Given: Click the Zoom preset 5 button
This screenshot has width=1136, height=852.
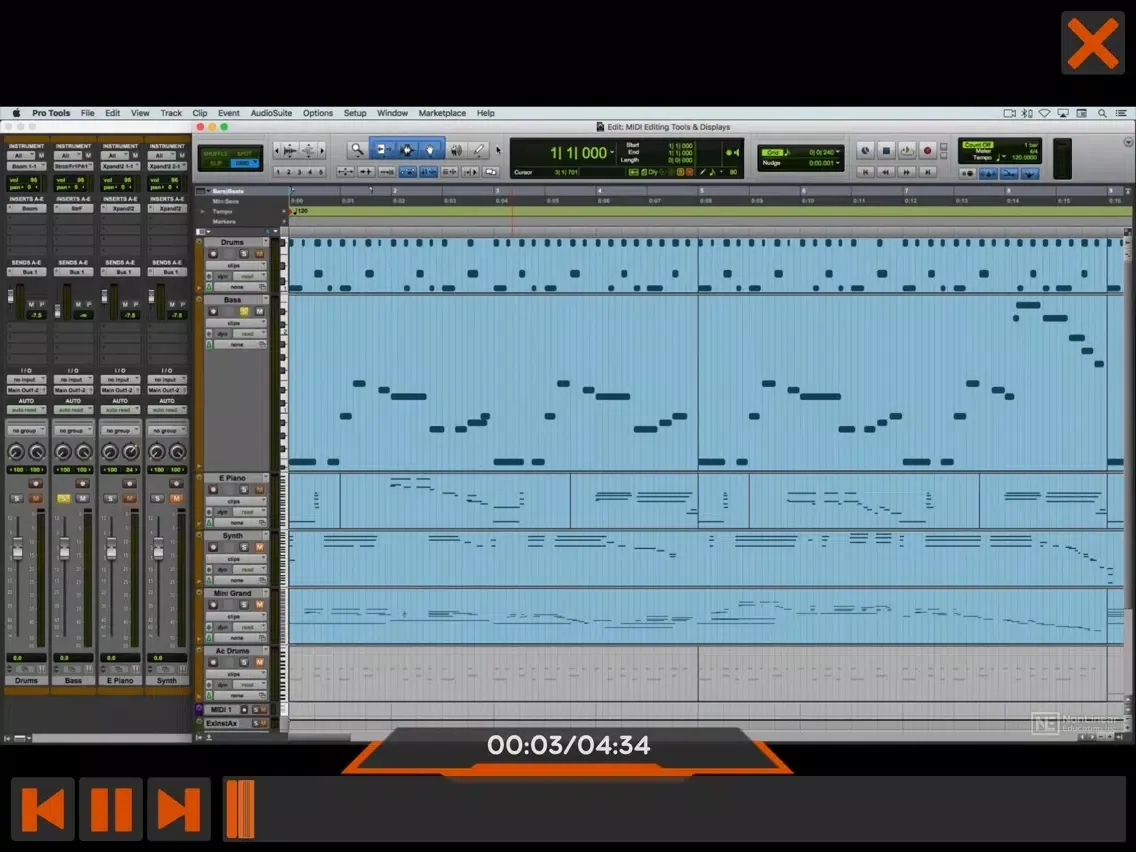Looking at the screenshot, I should [321, 172].
